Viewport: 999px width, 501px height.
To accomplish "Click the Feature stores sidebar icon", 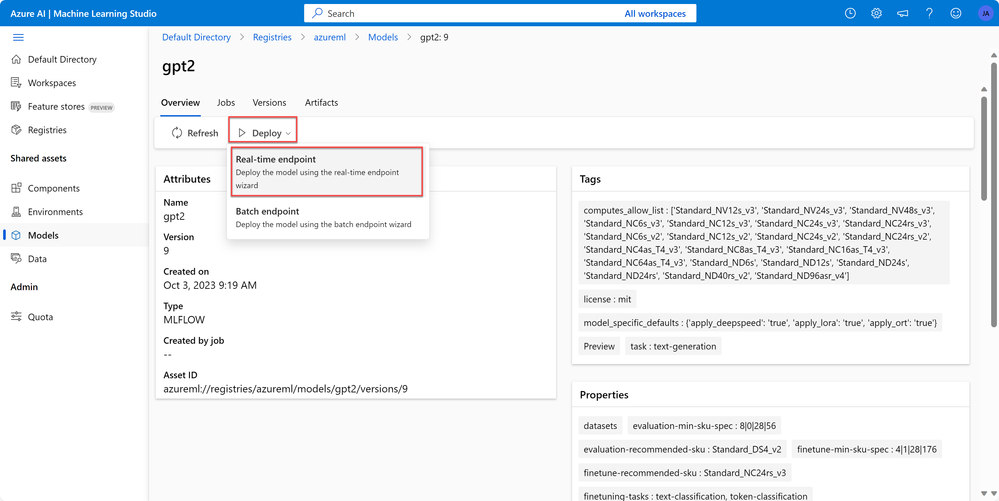I will click(x=17, y=106).
